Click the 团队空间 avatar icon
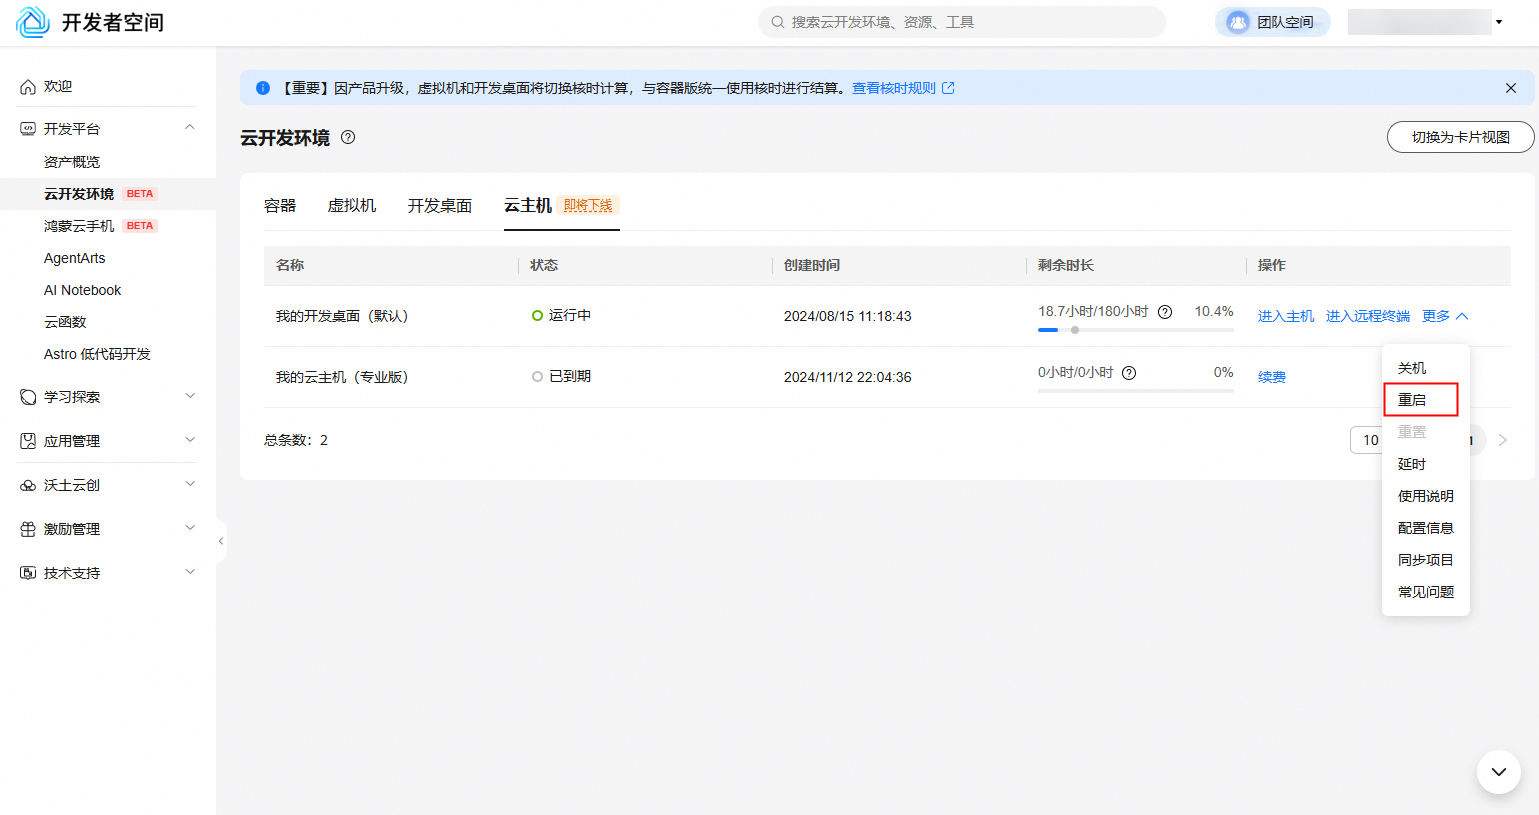 point(1238,22)
